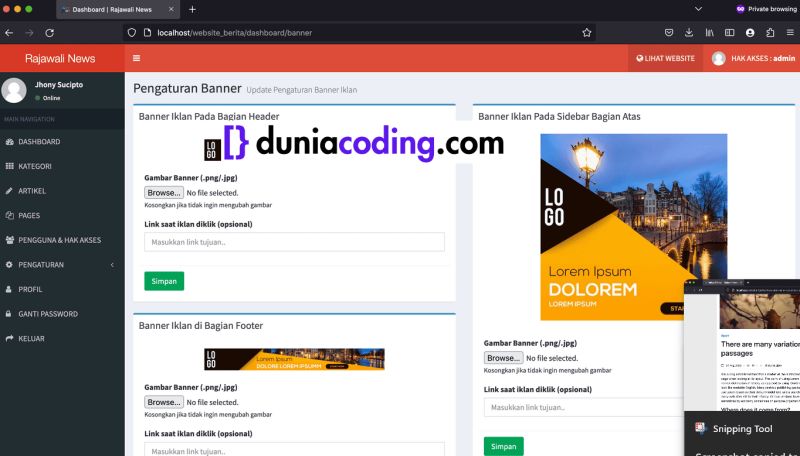The width and height of the screenshot is (800, 456).
Task: Browse file for footer banner image
Action: [164, 402]
